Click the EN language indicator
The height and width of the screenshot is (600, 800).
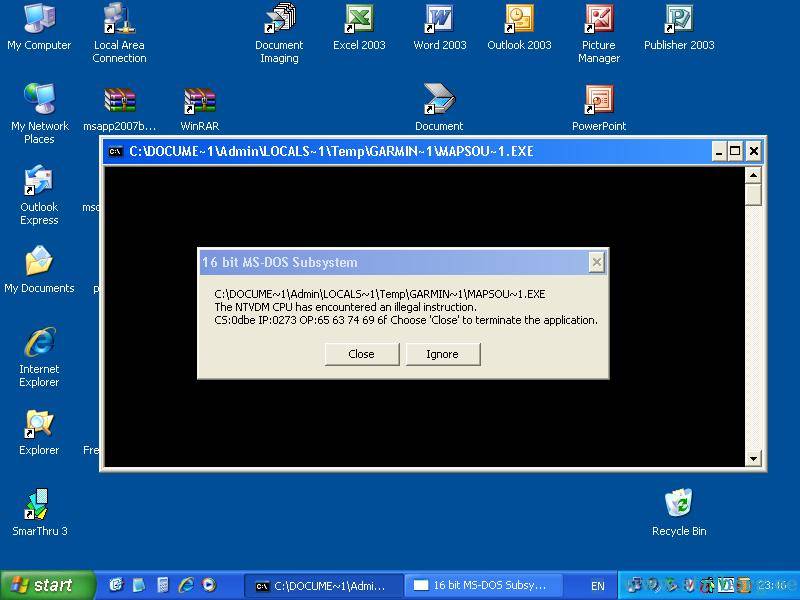pos(597,586)
